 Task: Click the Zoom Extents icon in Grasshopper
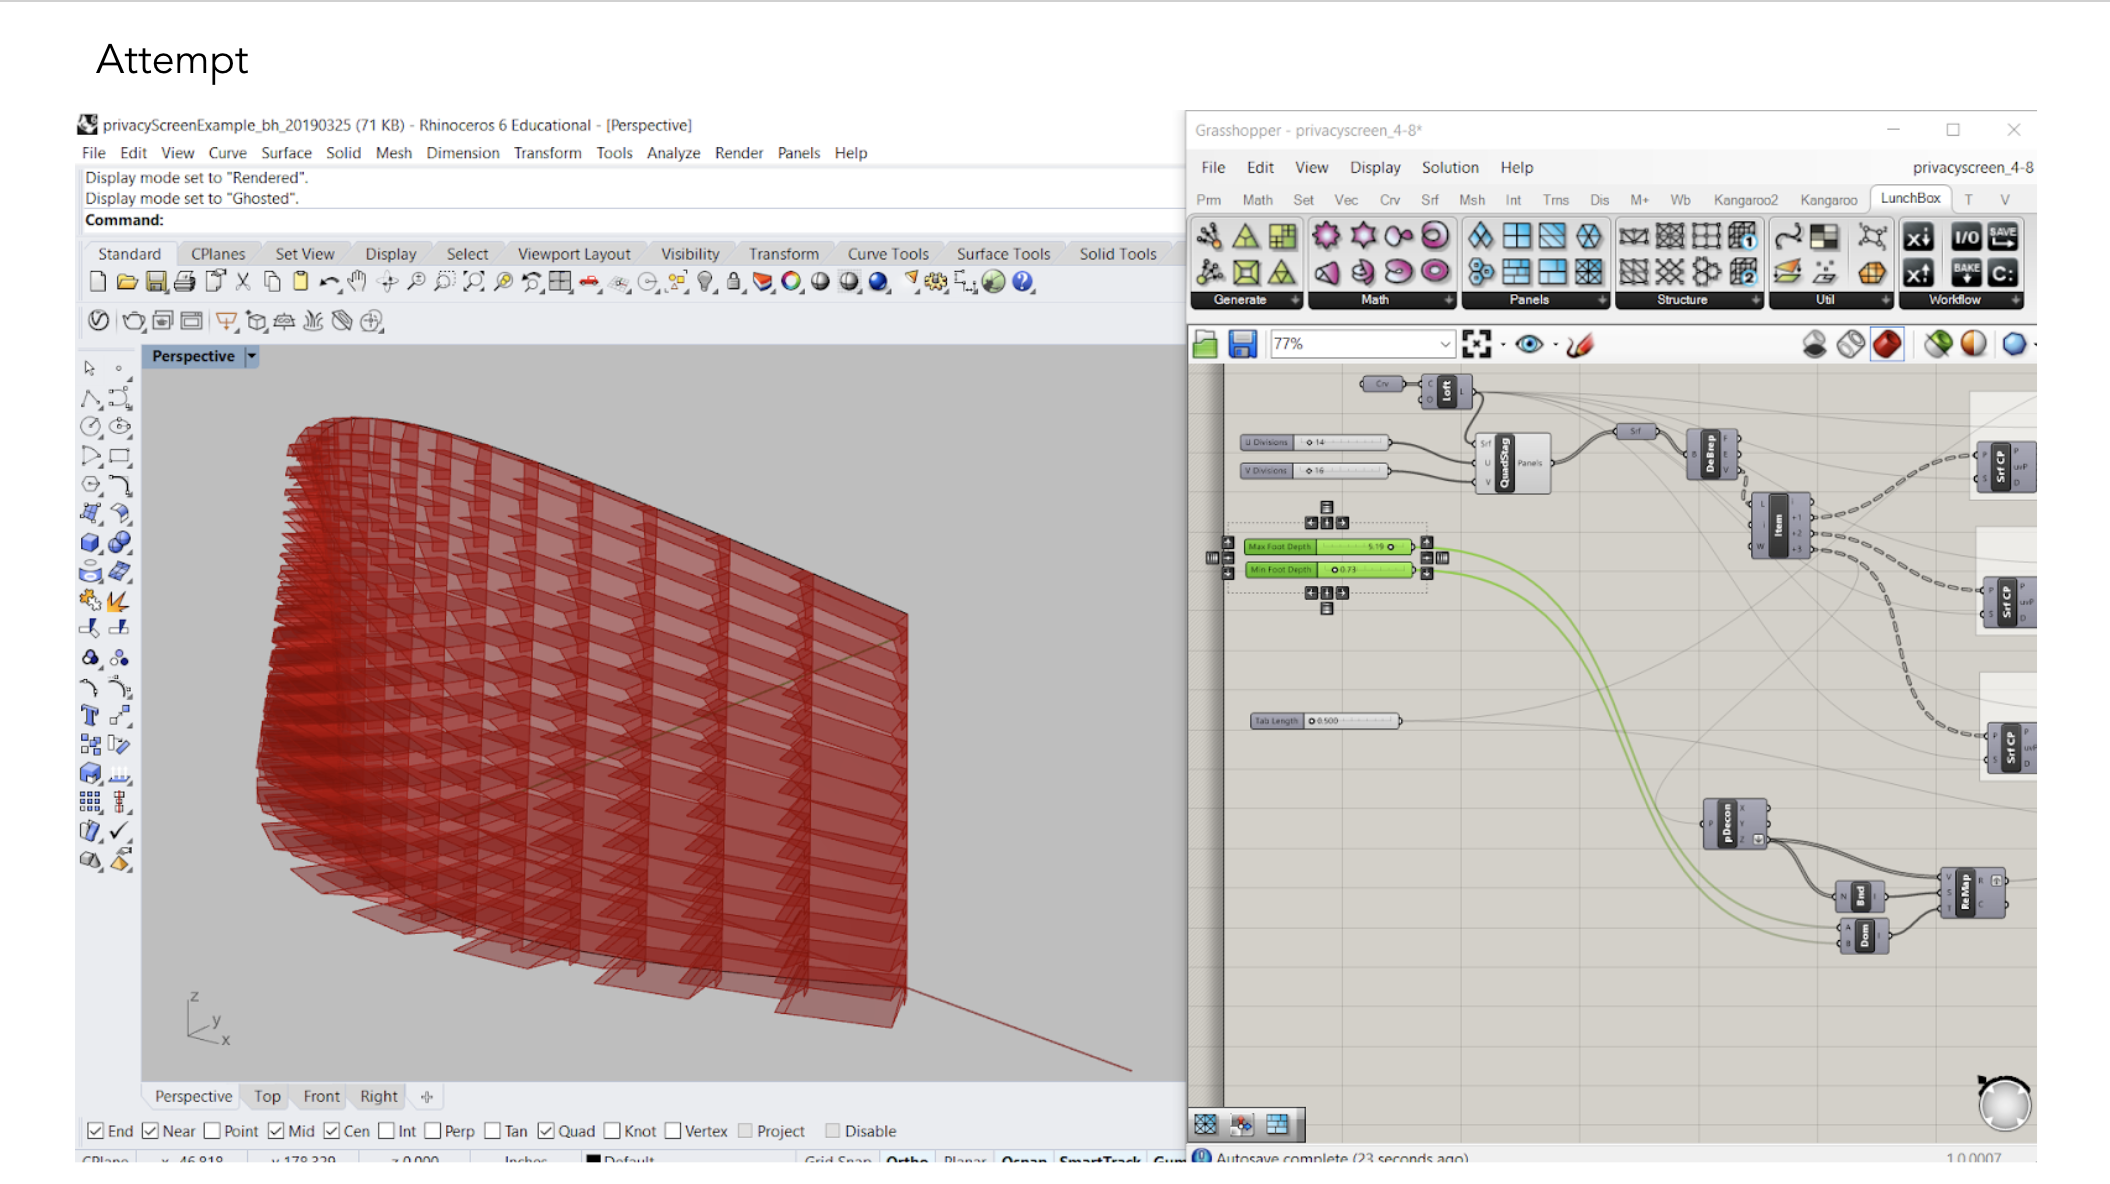click(x=1476, y=344)
